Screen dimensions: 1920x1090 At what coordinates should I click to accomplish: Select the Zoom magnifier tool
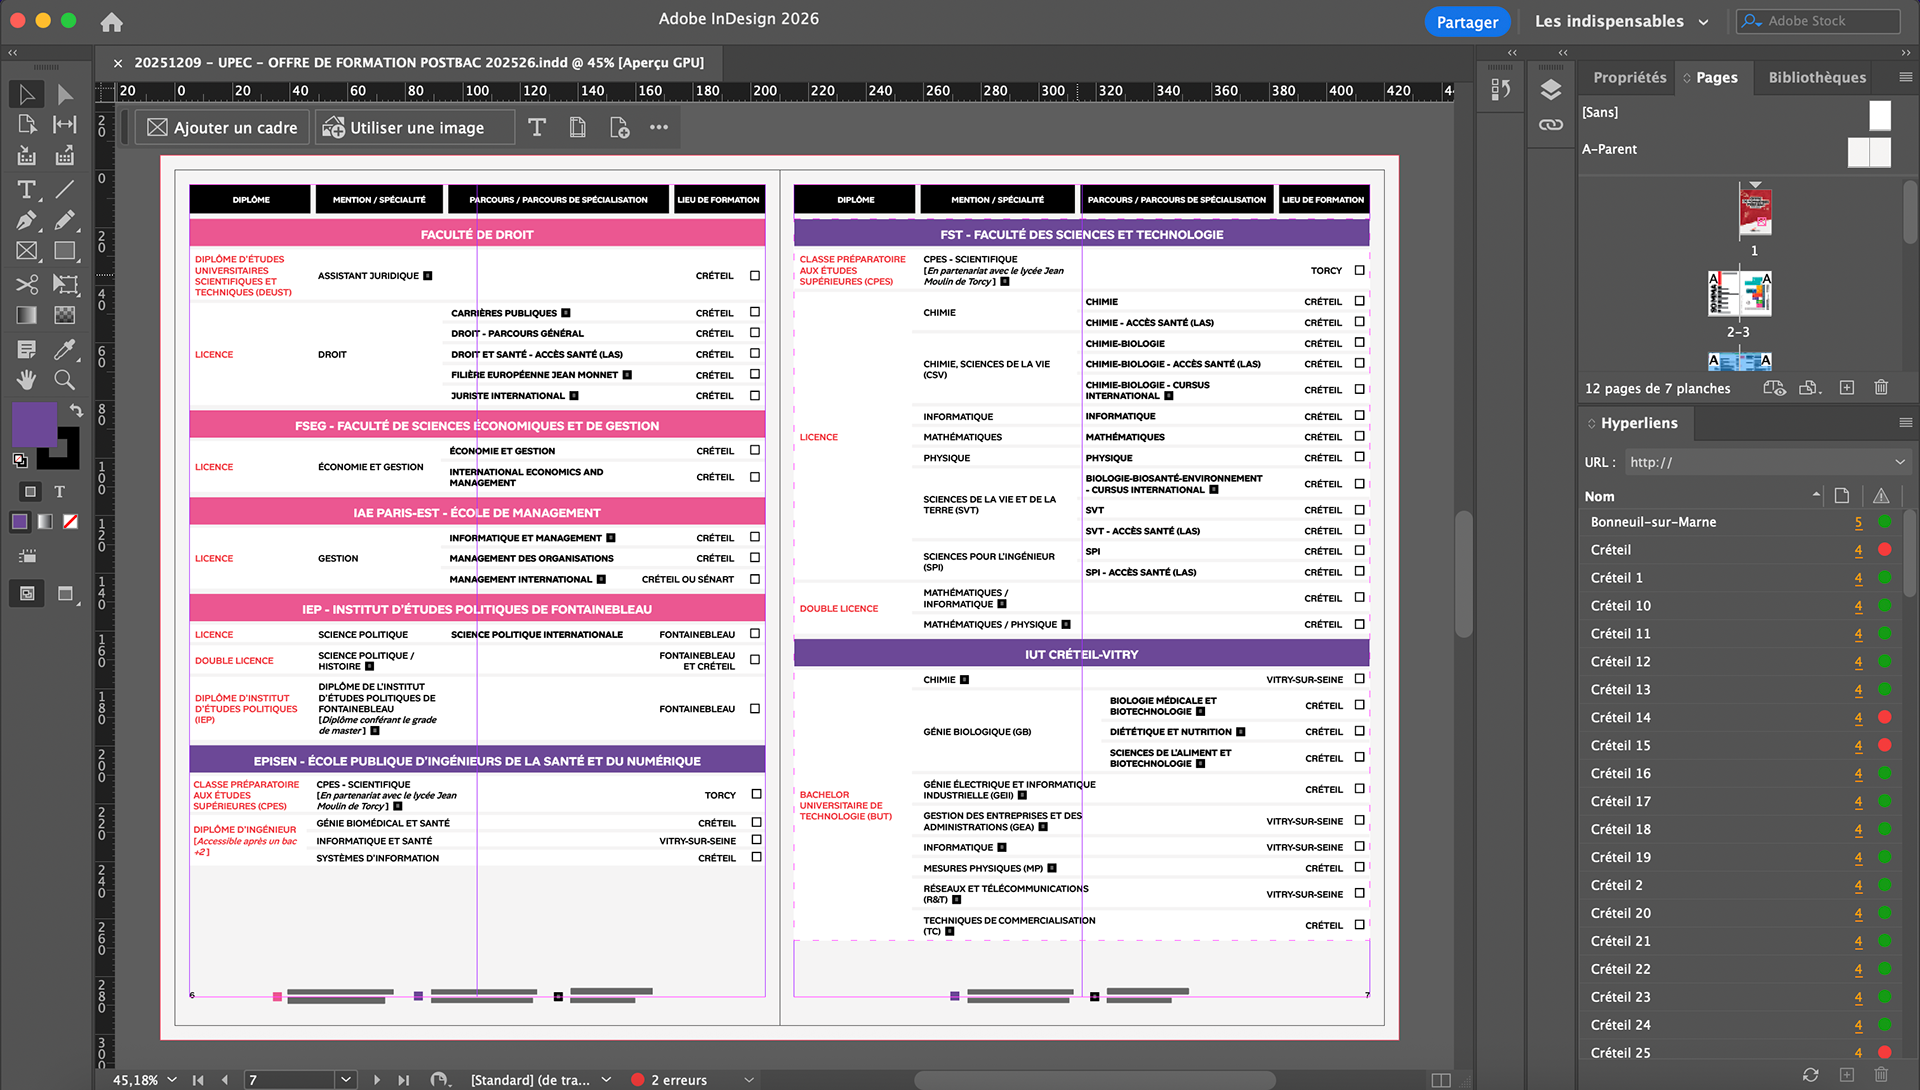click(65, 380)
